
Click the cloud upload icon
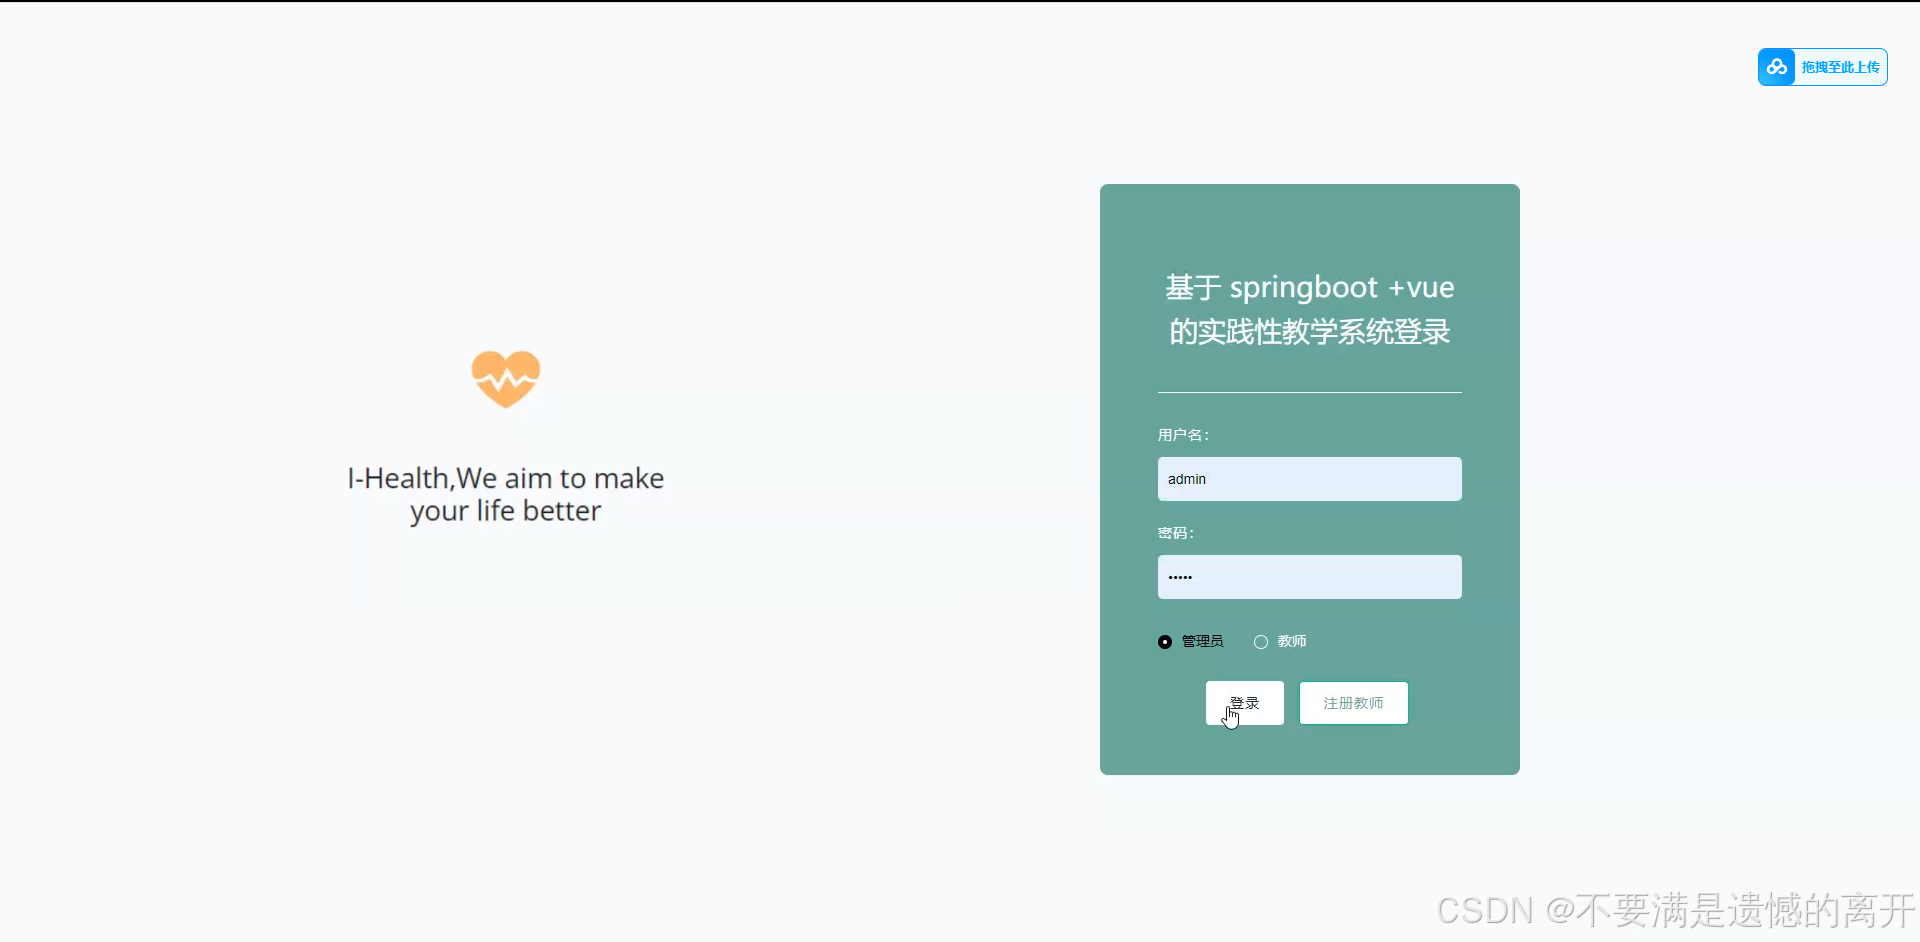1776,67
